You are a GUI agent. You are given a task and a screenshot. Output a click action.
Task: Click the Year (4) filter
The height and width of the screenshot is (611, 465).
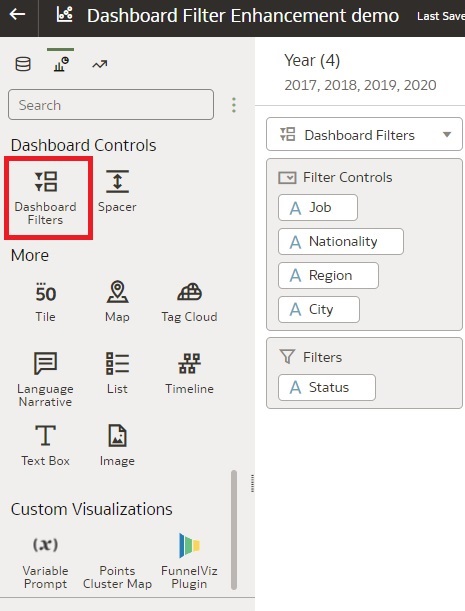[312, 60]
